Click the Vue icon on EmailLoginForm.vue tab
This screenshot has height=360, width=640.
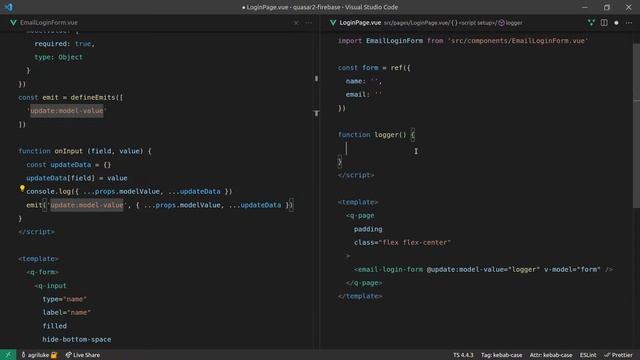tap(13, 23)
